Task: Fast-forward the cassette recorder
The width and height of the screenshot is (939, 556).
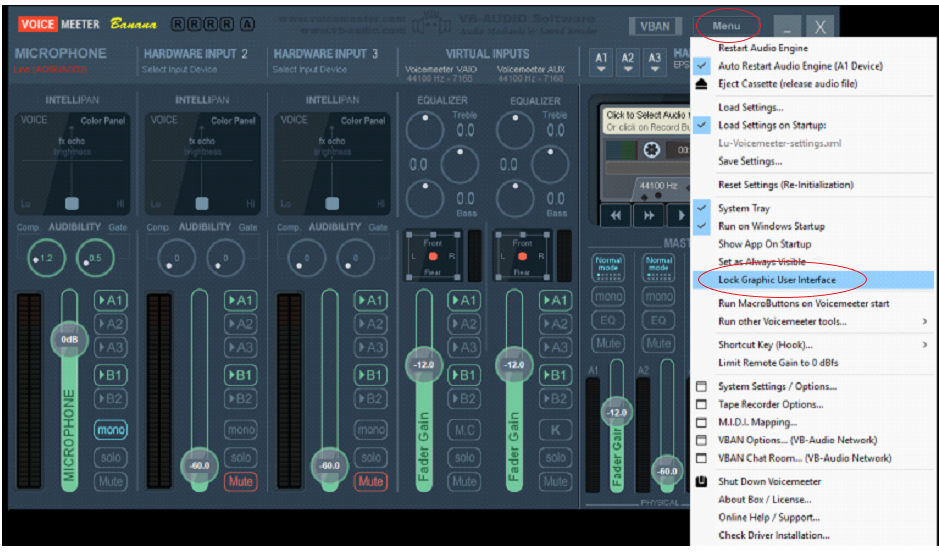Action: point(649,216)
